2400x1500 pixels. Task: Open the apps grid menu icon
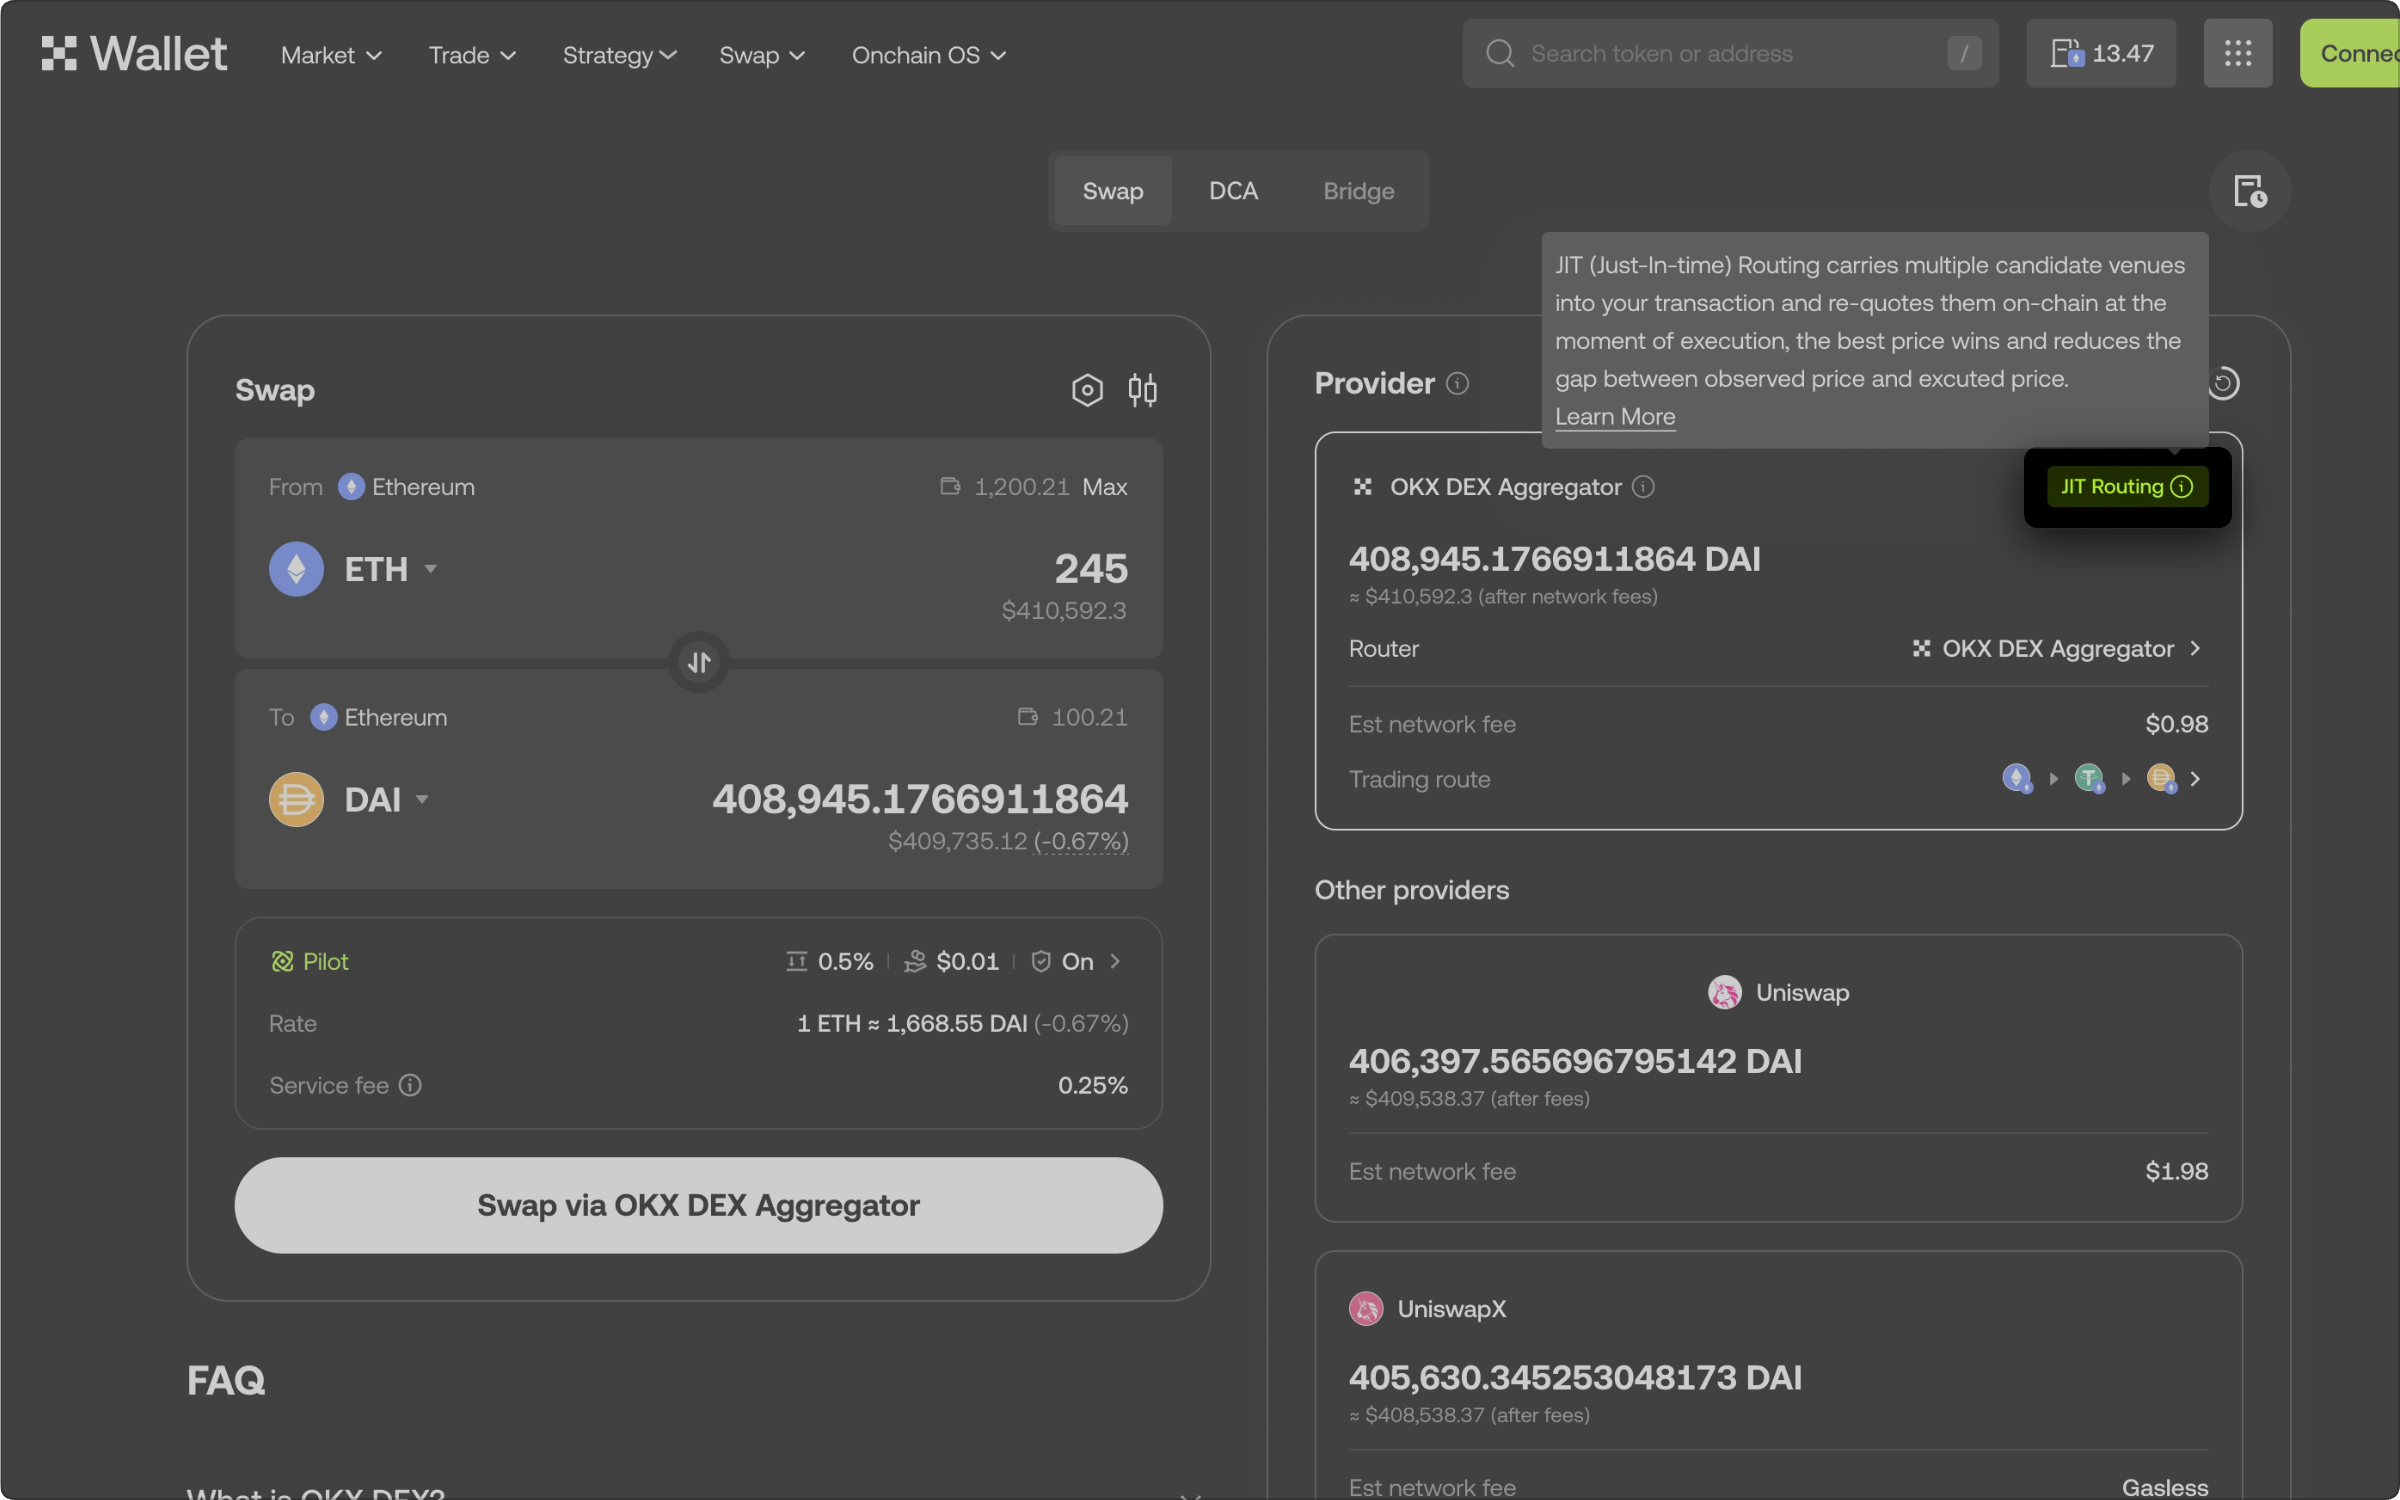click(x=2238, y=53)
